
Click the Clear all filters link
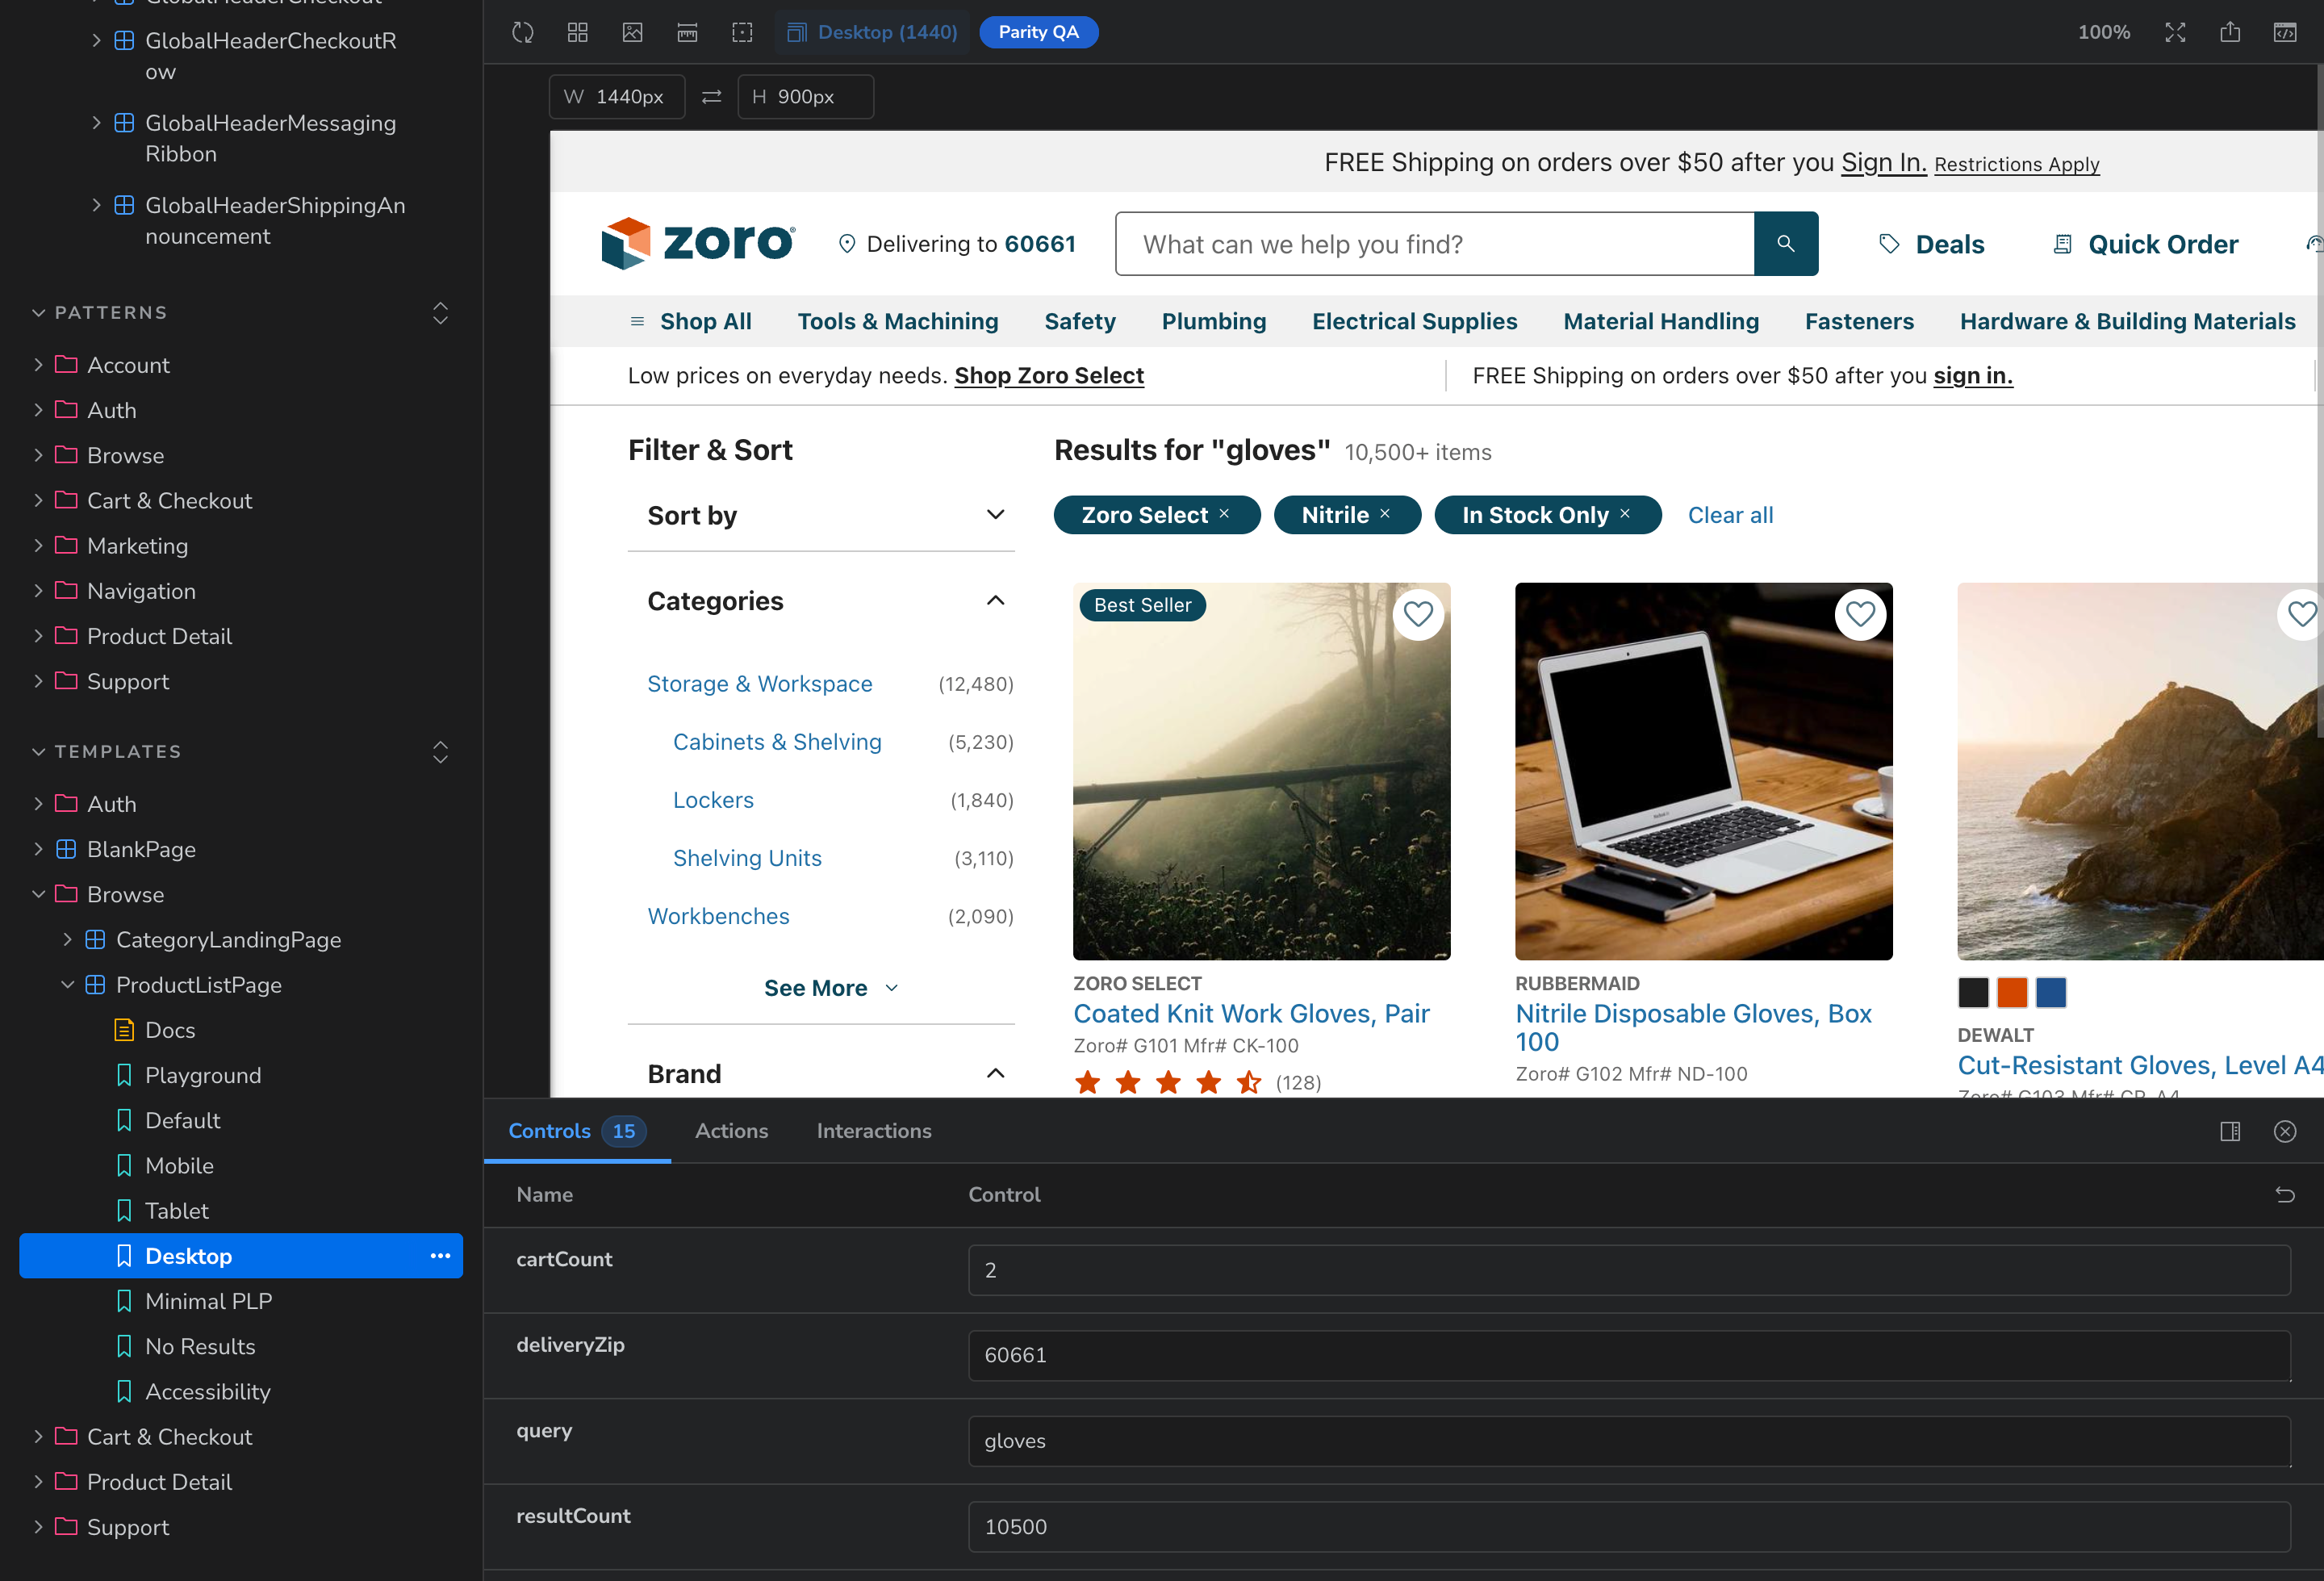coord(1730,515)
